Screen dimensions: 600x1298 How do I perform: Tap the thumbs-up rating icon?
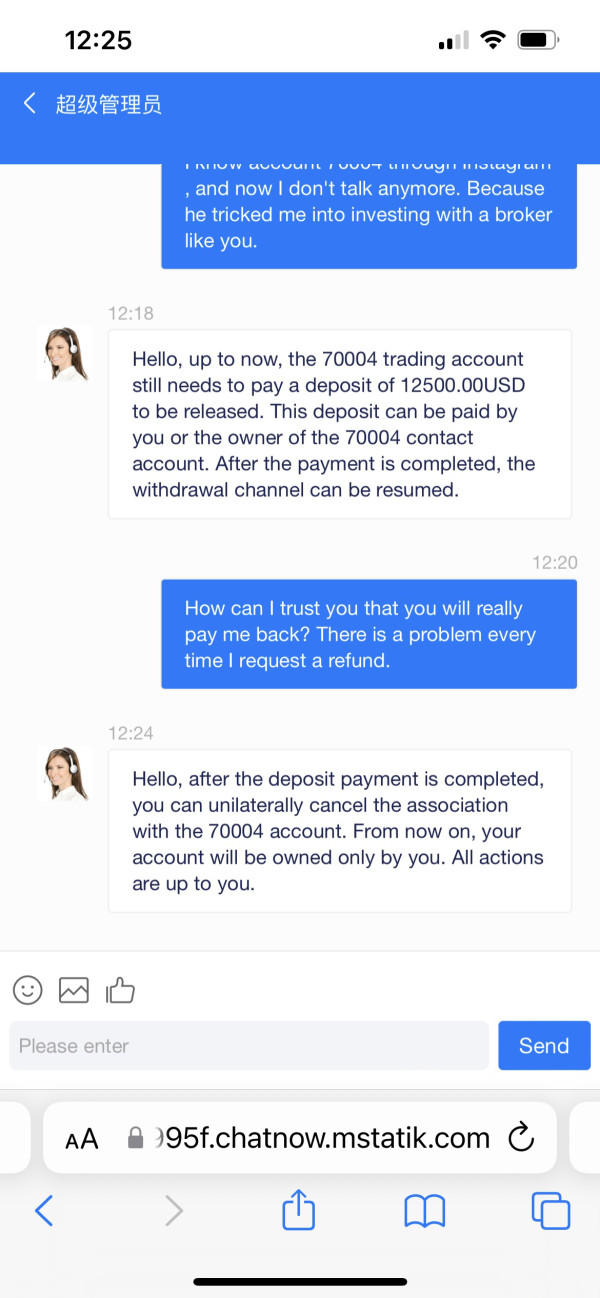pos(120,990)
